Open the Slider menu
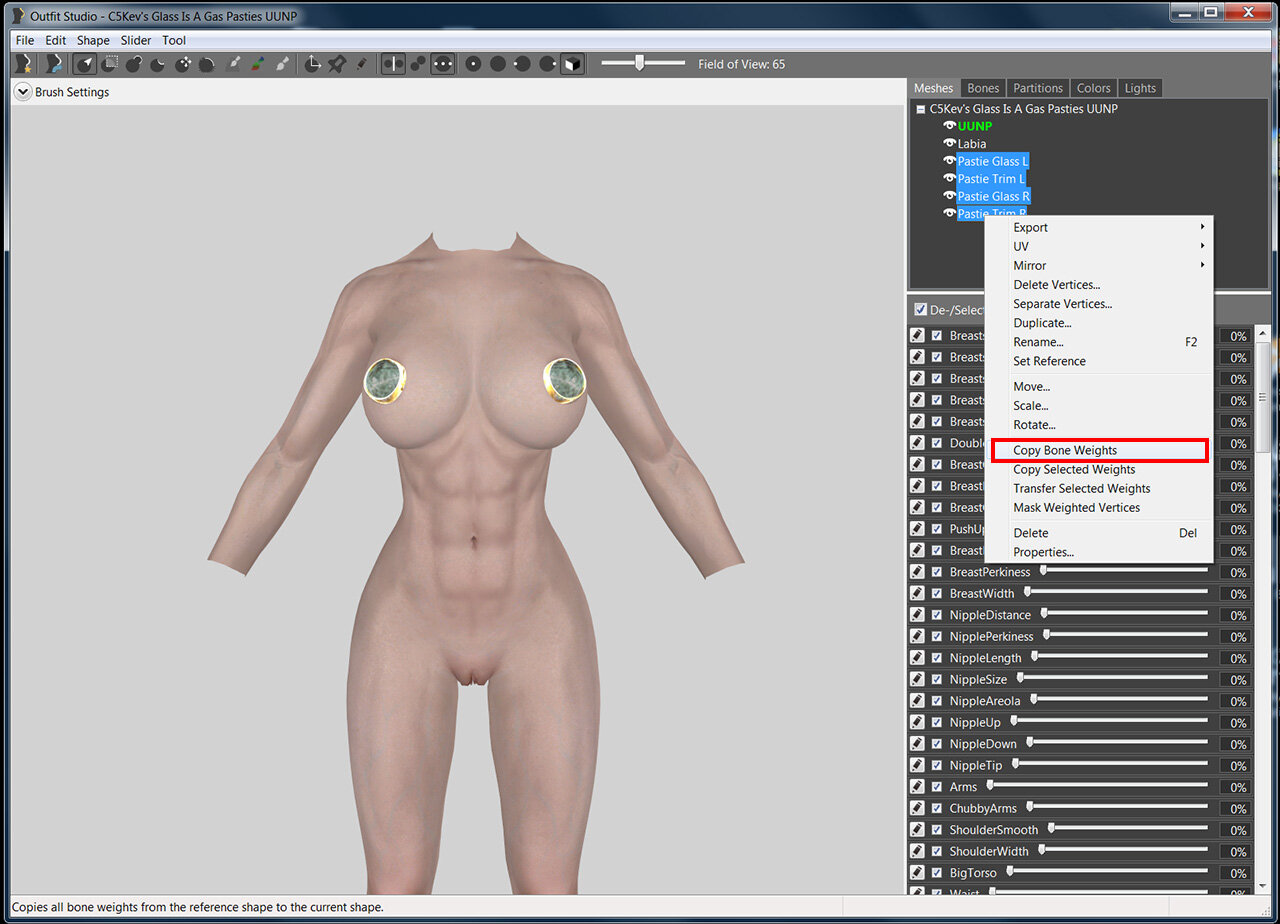The image size is (1280, 924). (x=136, y=40)
